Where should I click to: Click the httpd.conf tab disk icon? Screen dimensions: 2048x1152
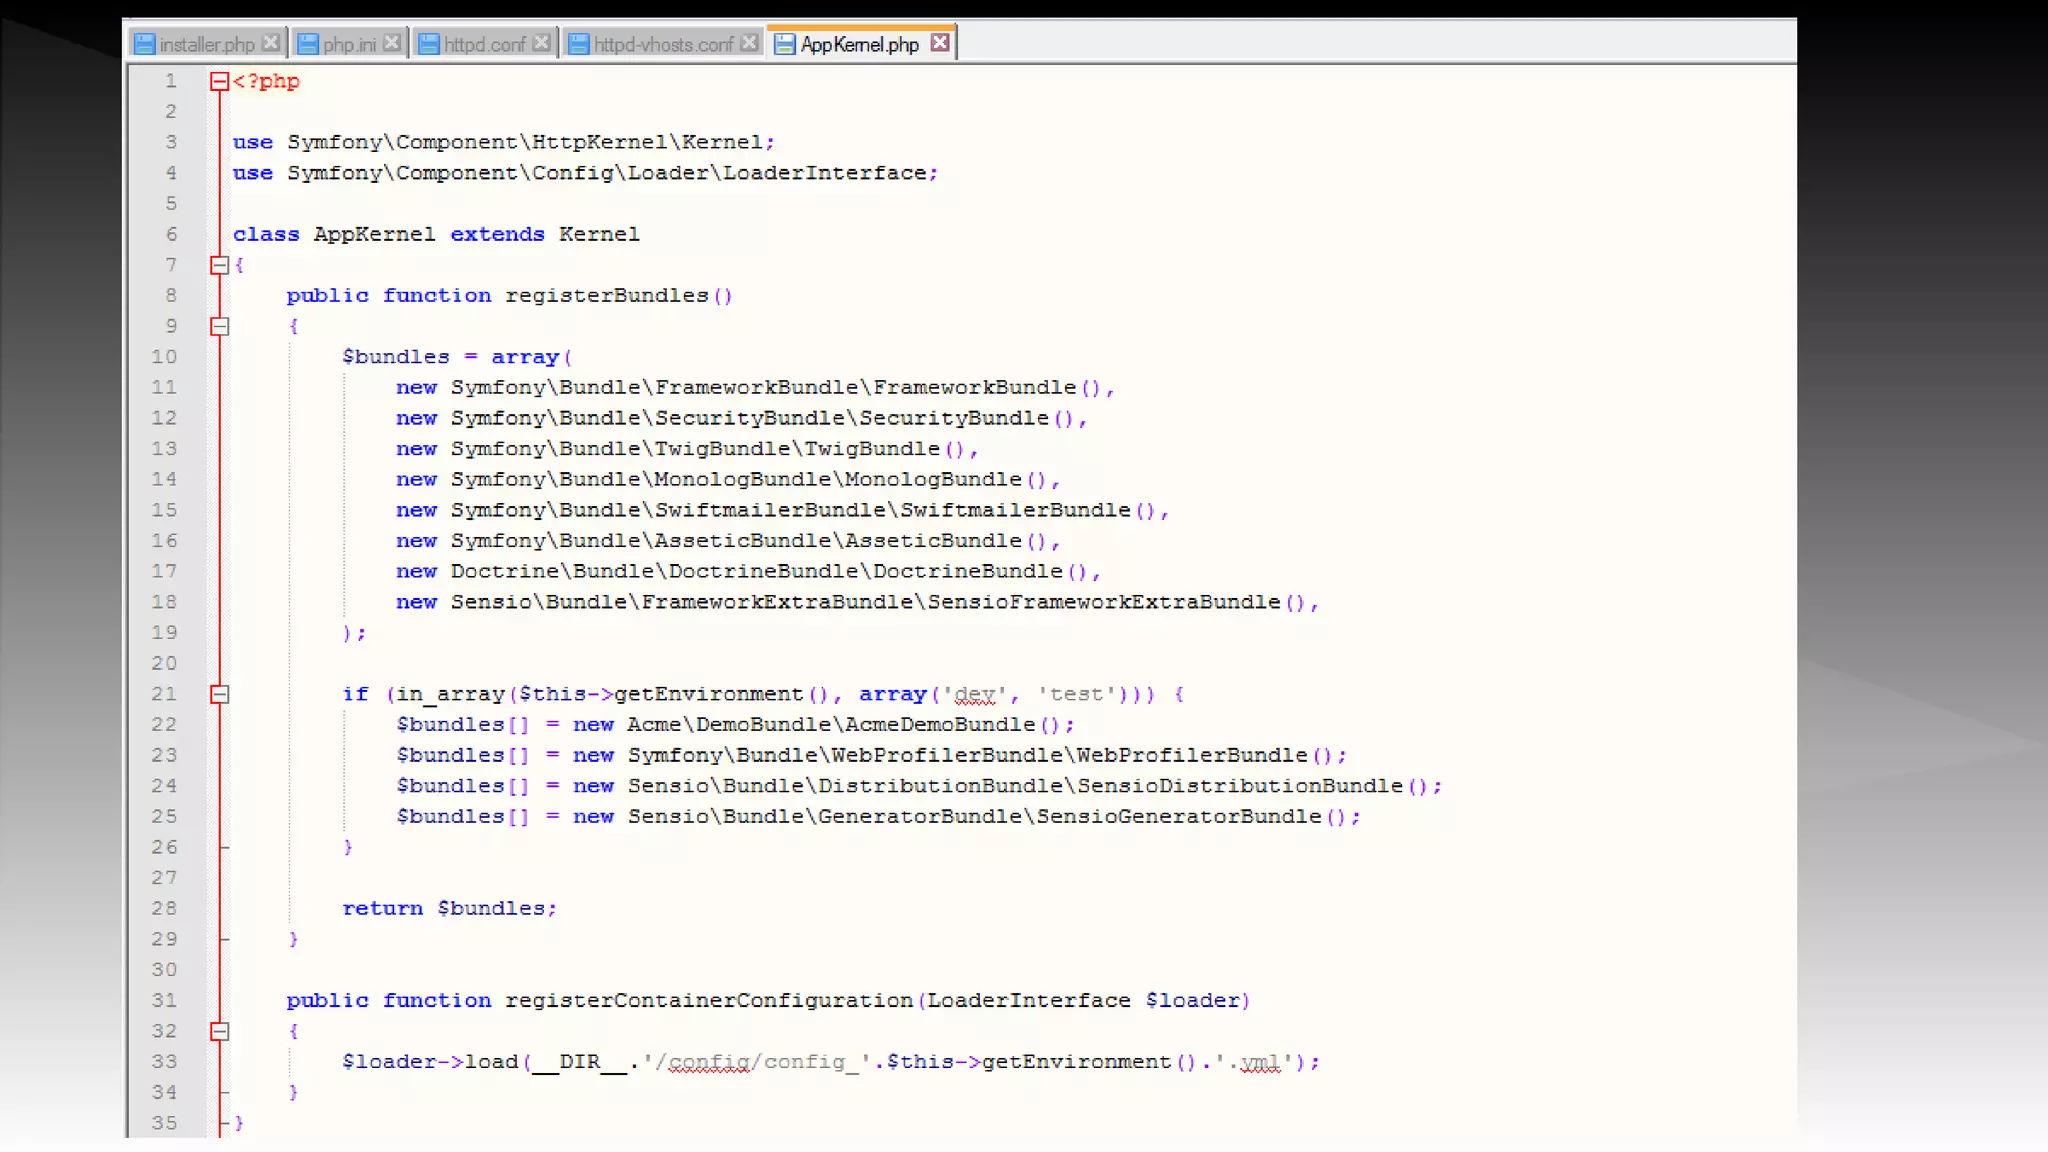point(429,44)
